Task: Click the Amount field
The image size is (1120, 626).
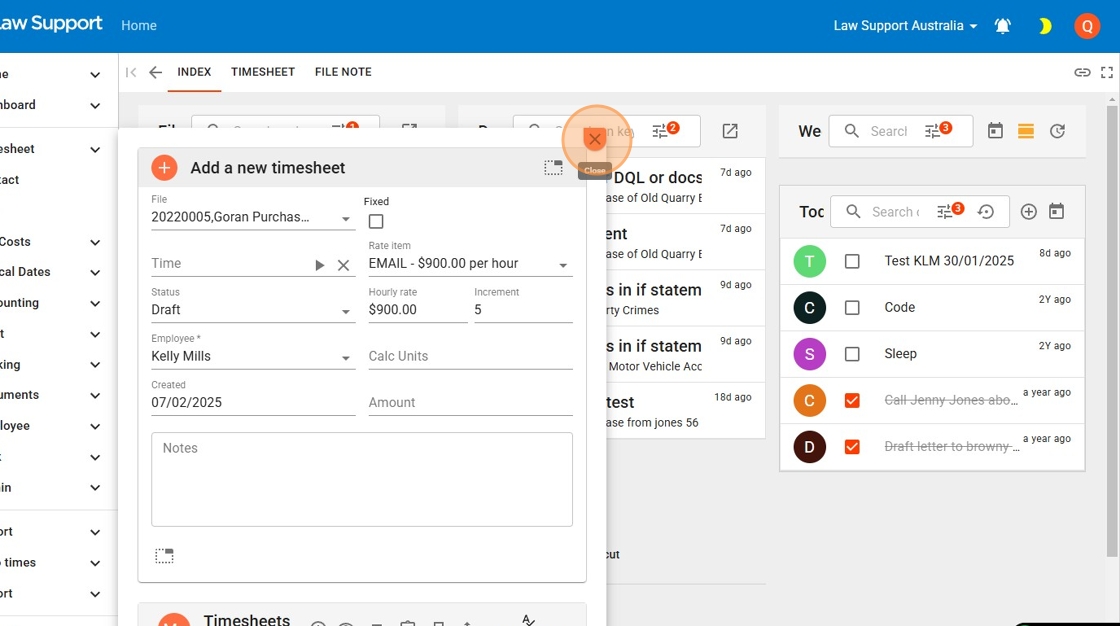Action: [x=470, y=403]
